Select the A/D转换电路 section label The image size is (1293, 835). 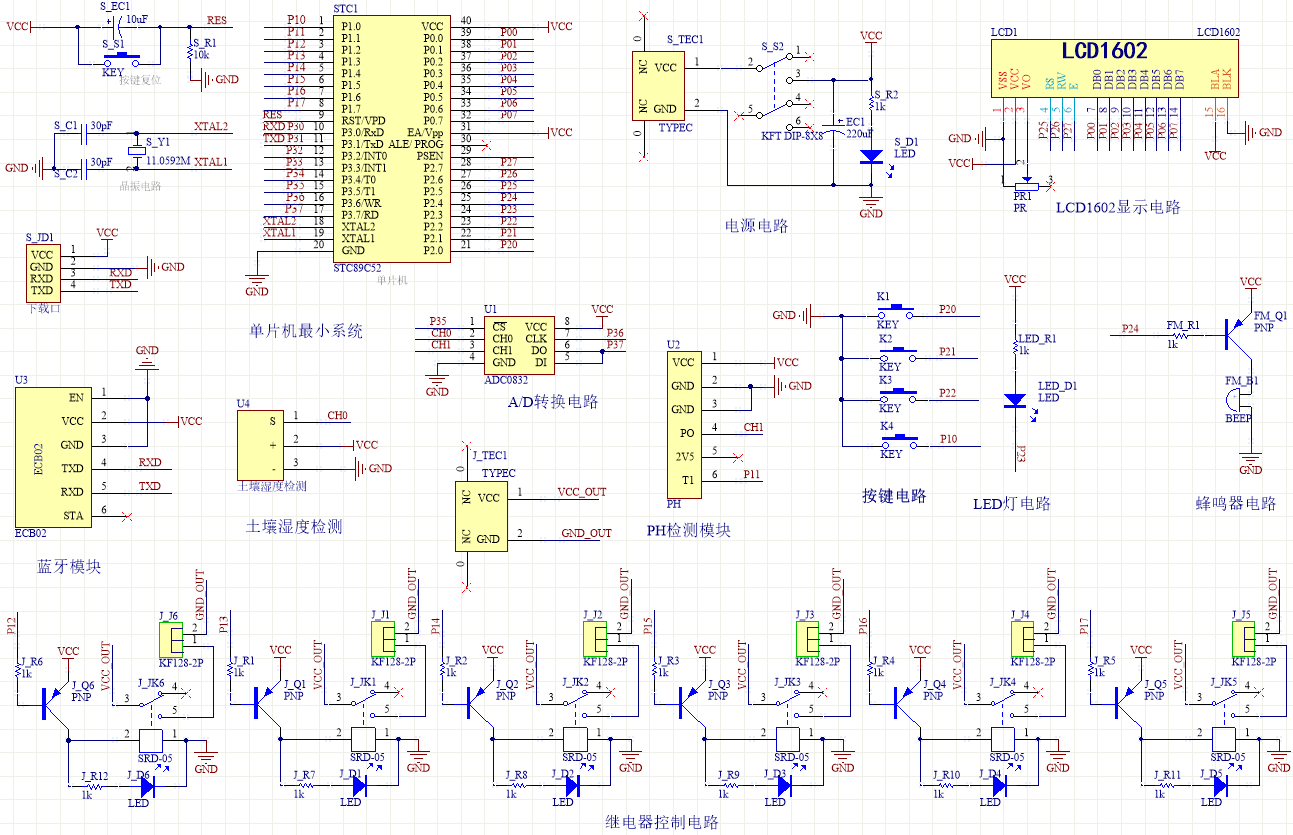(x=553, y=401)
